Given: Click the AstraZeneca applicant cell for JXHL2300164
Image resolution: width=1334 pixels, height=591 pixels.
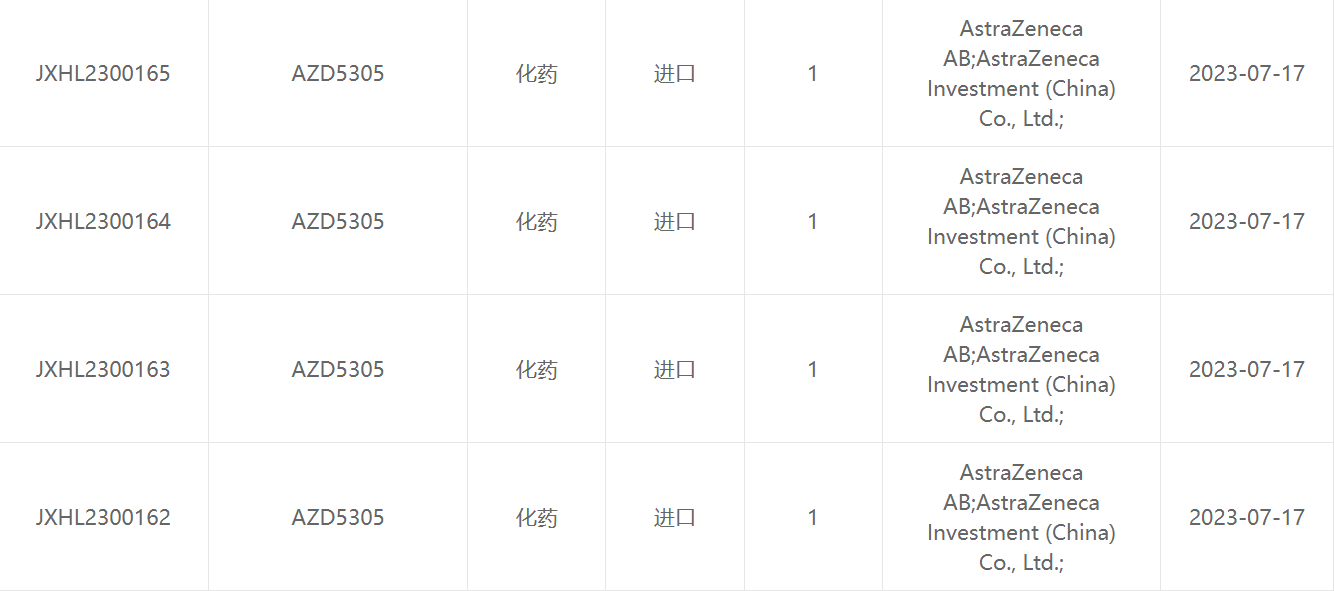Looking at the screenshot, I should click(x=1021, y=222).
